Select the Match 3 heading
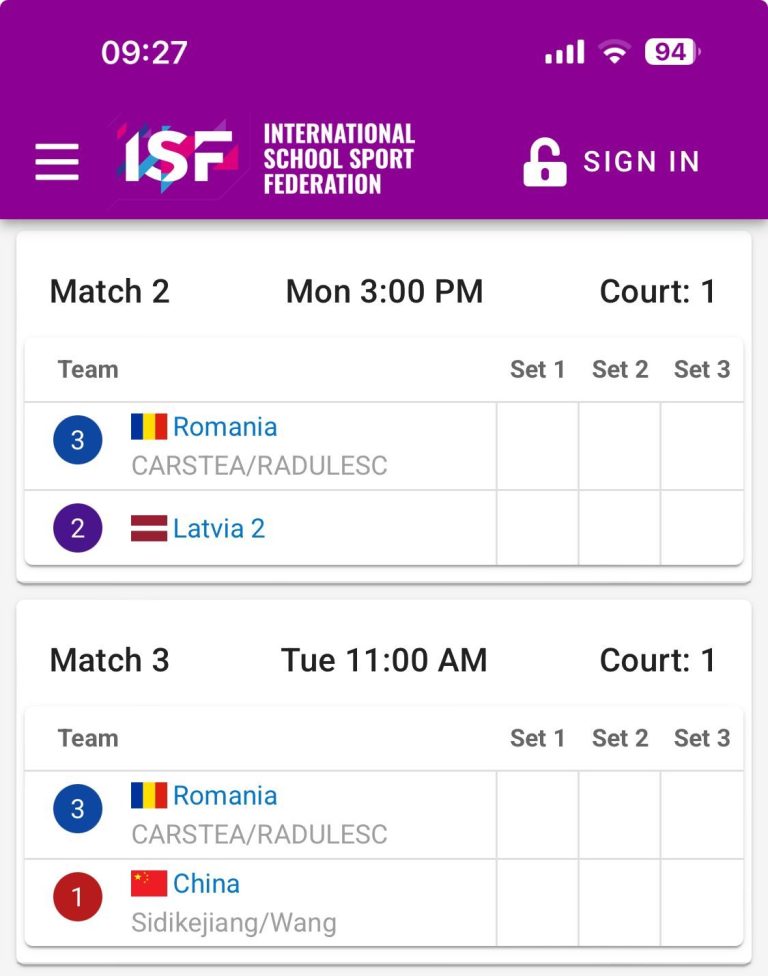The image size is (768, 976). 110,660
